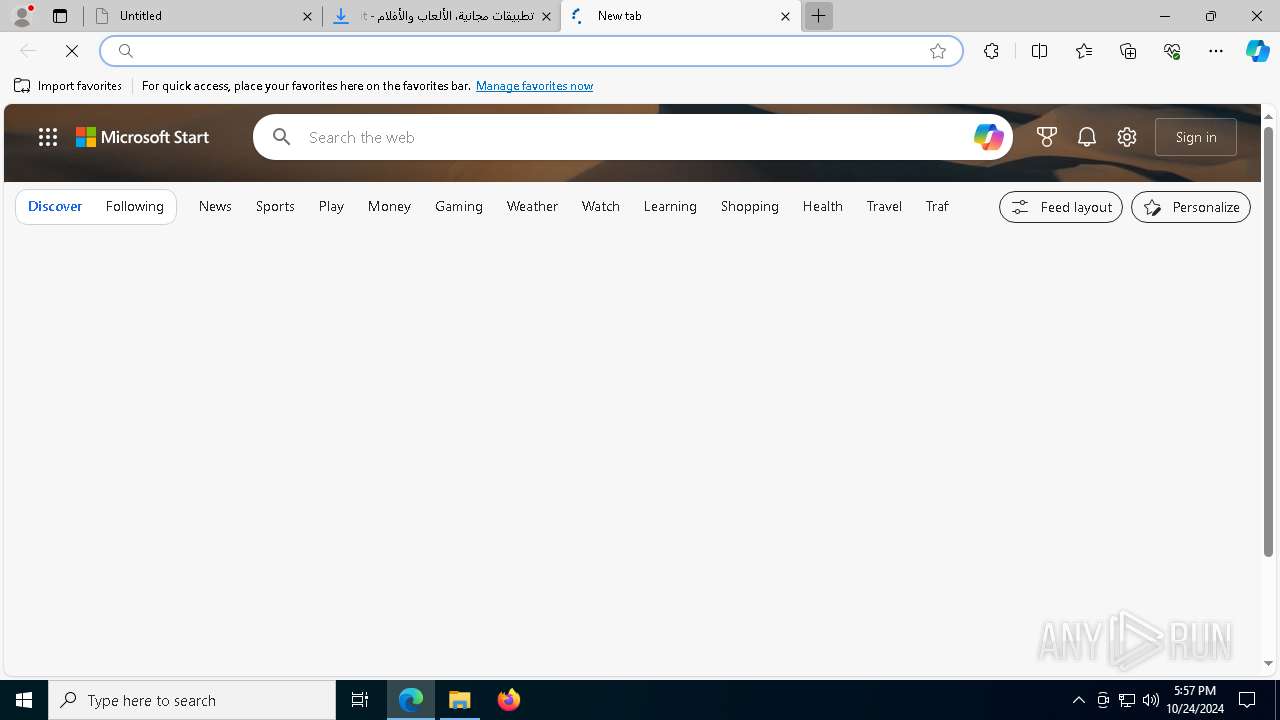Open the Money category
The image size is (1280, 720).
[x=389, y=206]
